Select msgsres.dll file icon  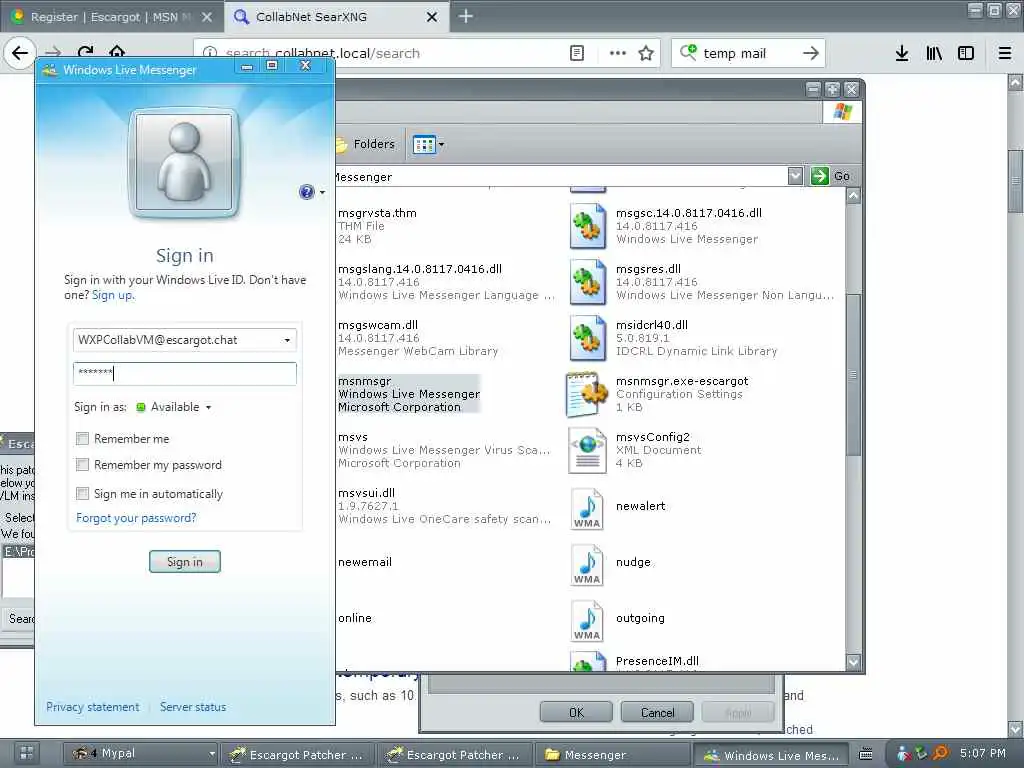(x=586, y=282)
